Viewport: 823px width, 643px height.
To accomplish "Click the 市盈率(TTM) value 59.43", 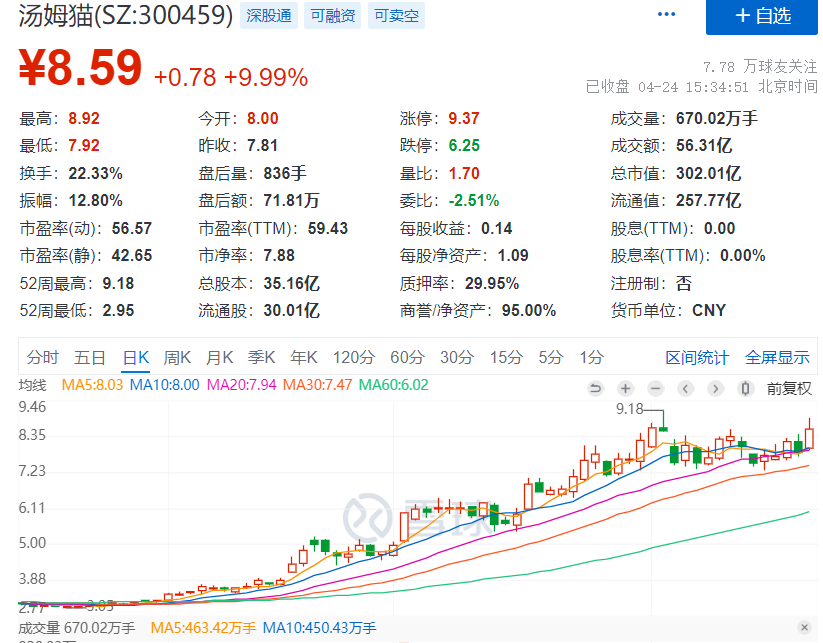I will [x=328, y=228].
